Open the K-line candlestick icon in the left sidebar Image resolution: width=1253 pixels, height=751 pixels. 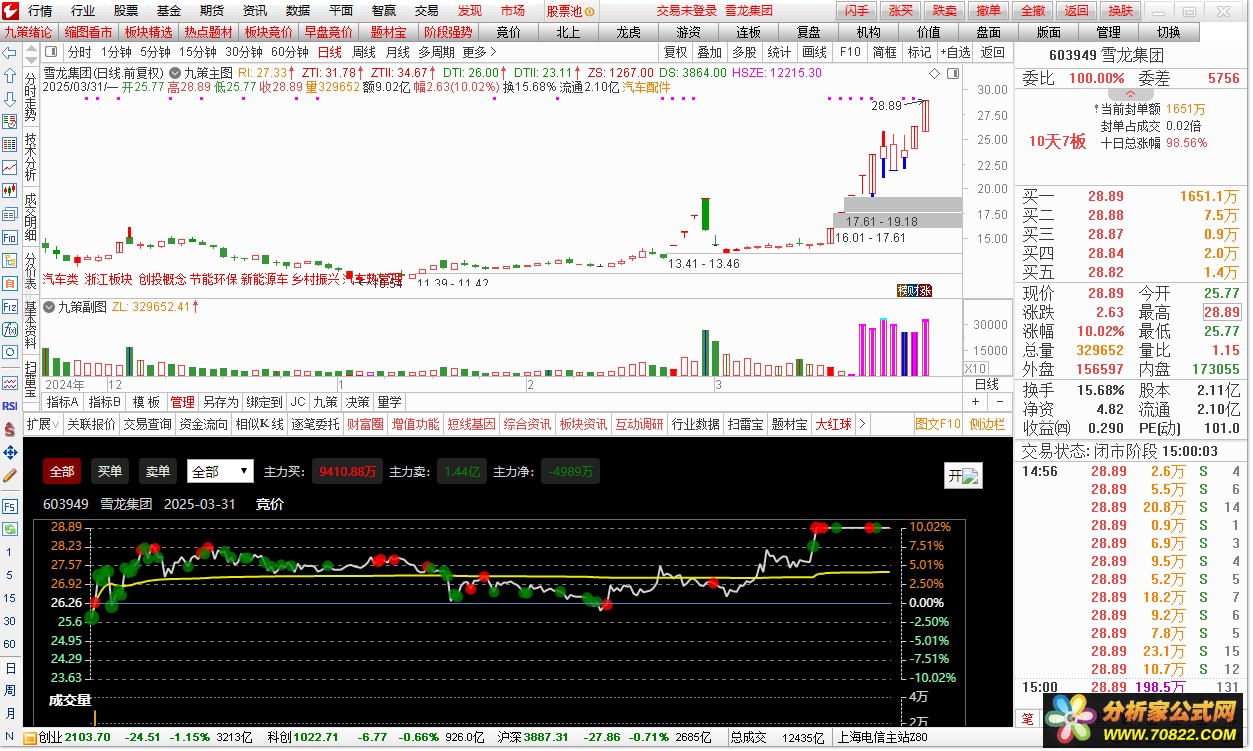point(10,190)
